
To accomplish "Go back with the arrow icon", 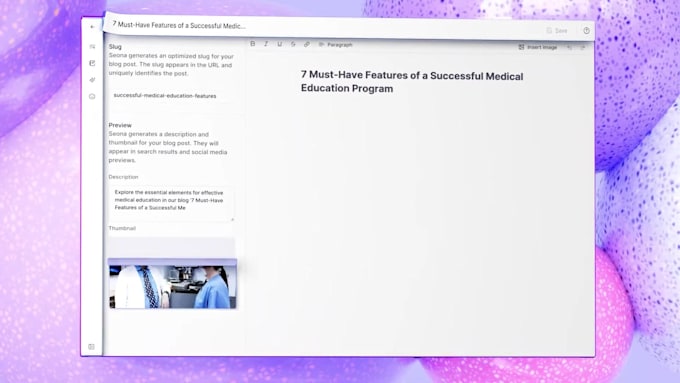I will [92, 27].
